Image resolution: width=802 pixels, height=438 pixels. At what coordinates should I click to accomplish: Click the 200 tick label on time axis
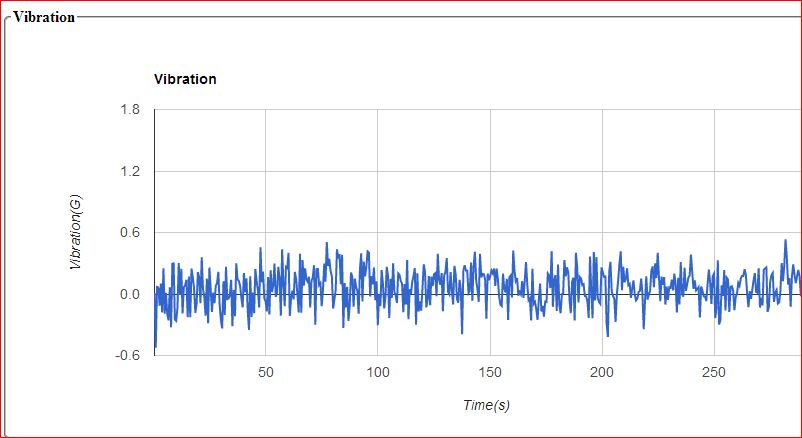pyautogui.click(x=602, y=373)
